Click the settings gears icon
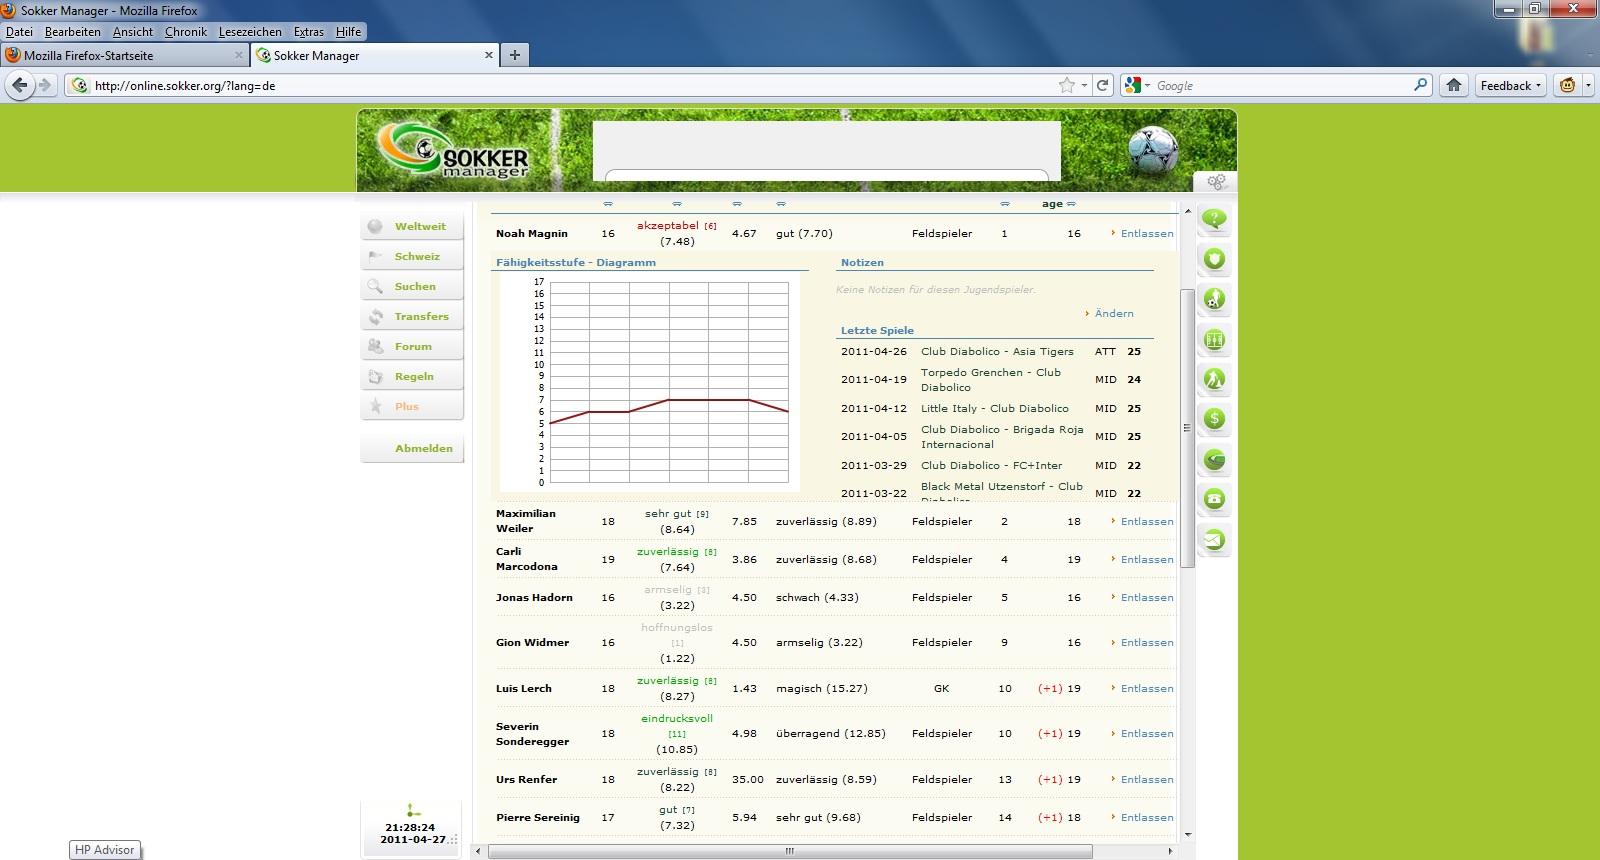 [1216, 182]
